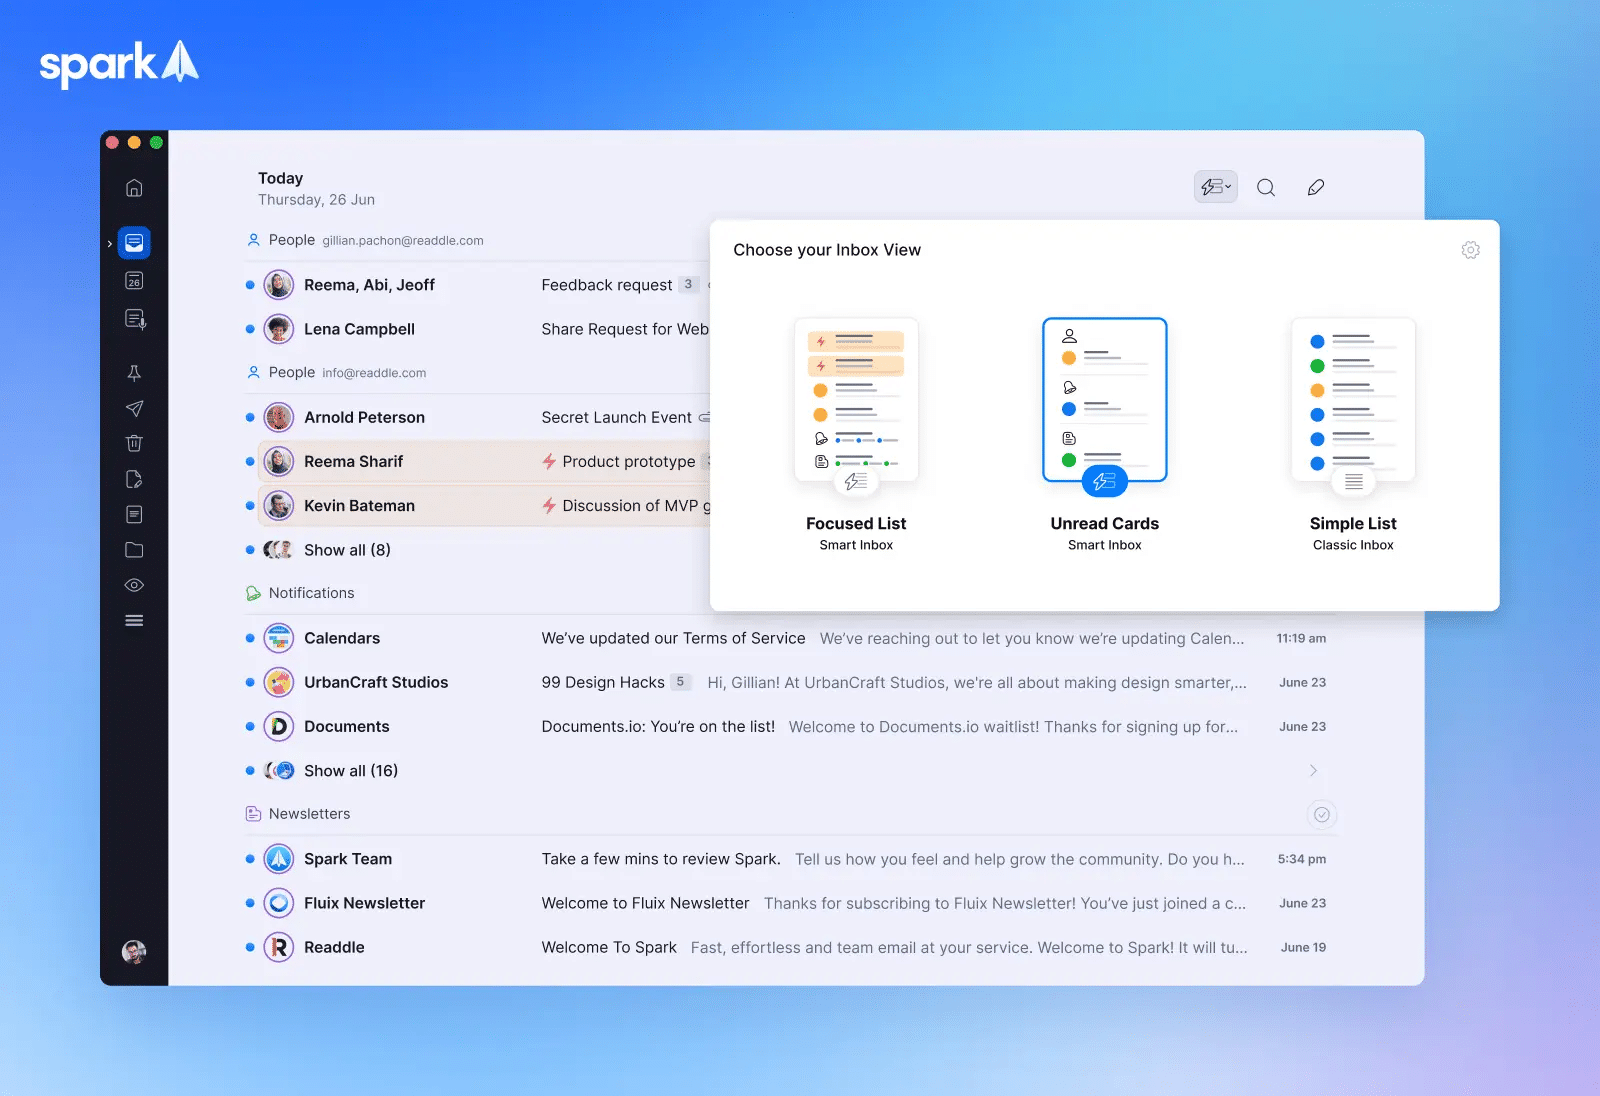Viewport: 1600px width, 1096px height.
Task: Toggle unread dot on Arnold Peterson's email
Action: pos(250,417)
